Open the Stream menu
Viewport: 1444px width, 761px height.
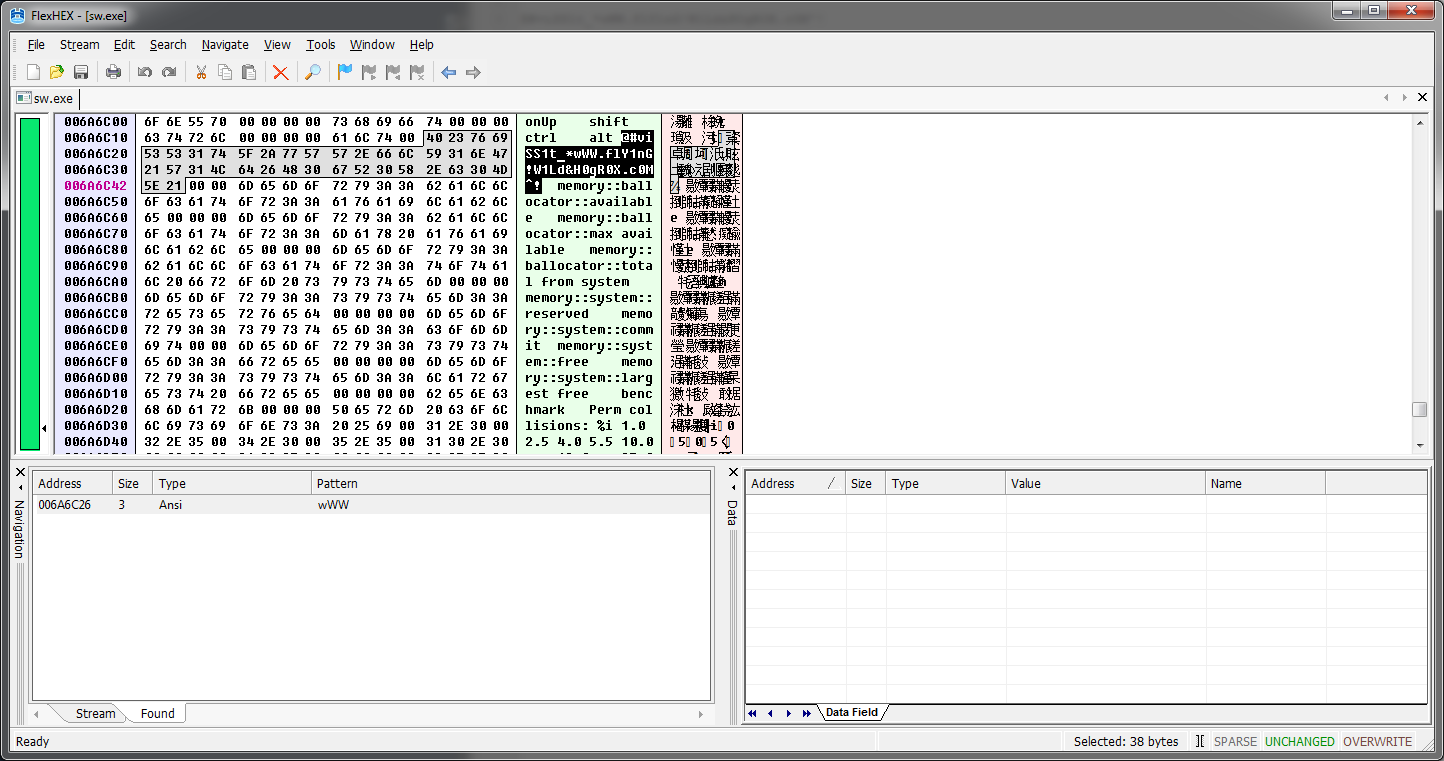79,44
